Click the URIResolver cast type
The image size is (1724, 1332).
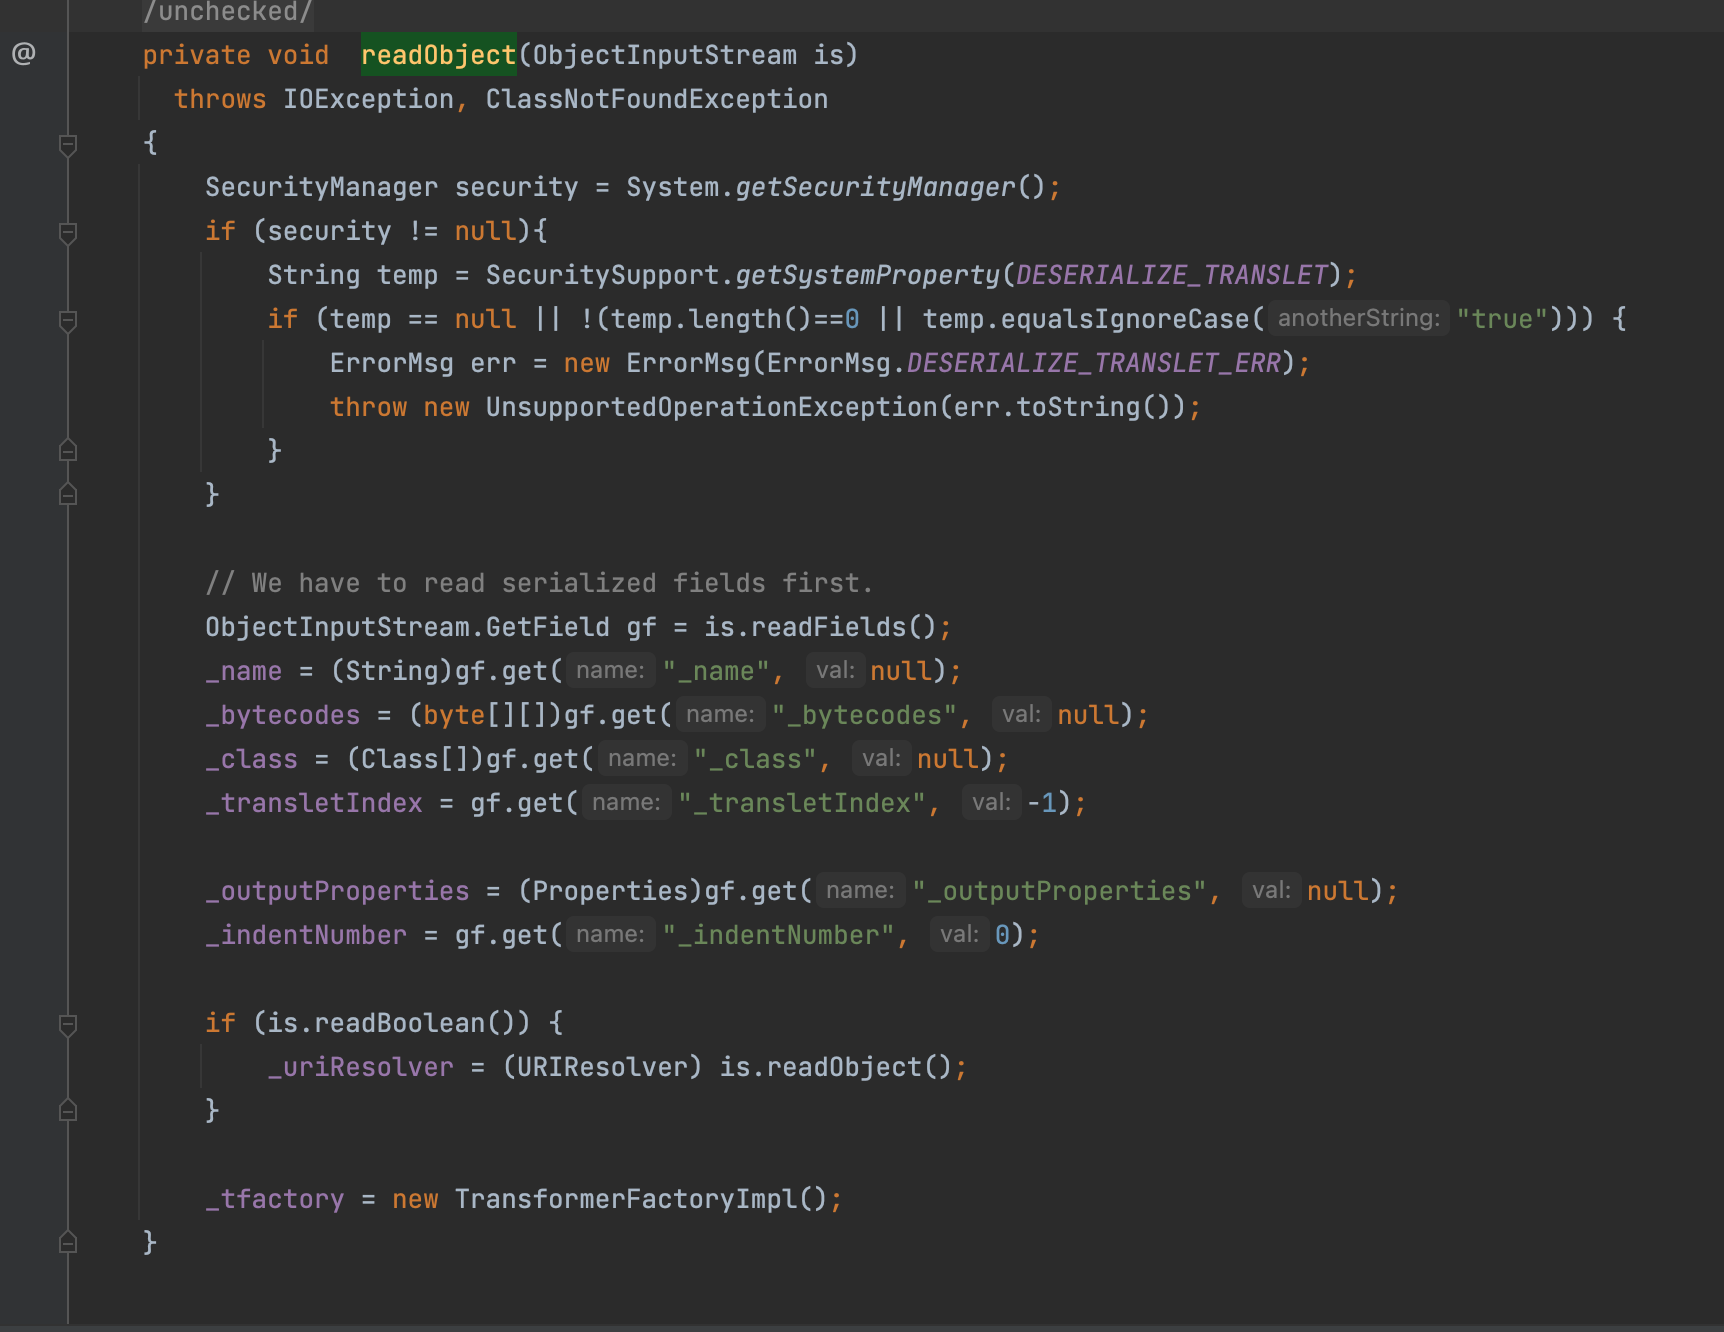point(602,1067)
